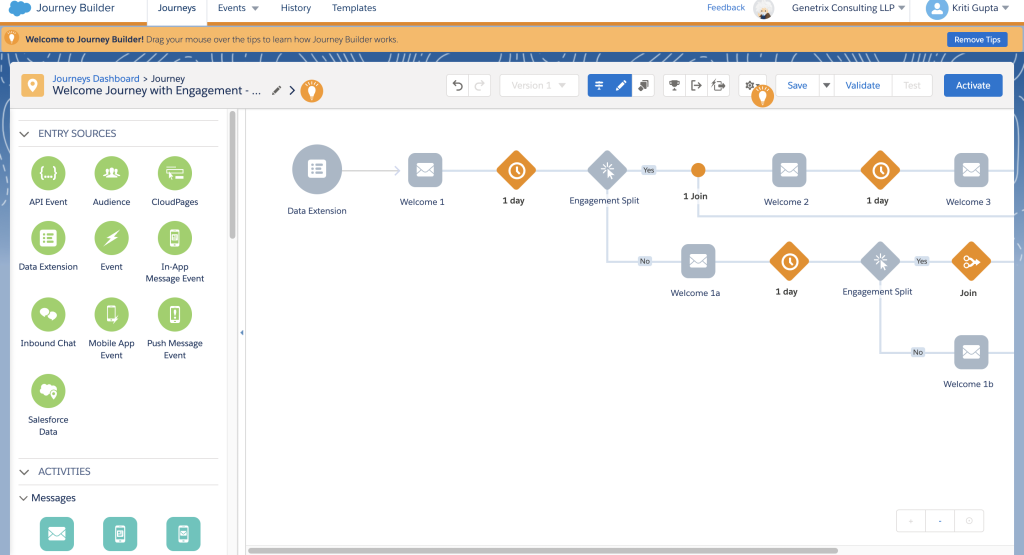Viewport: 1024px width, 555px height.
Task: Choose the CloudPages entry source
Action: click(175, 173)
